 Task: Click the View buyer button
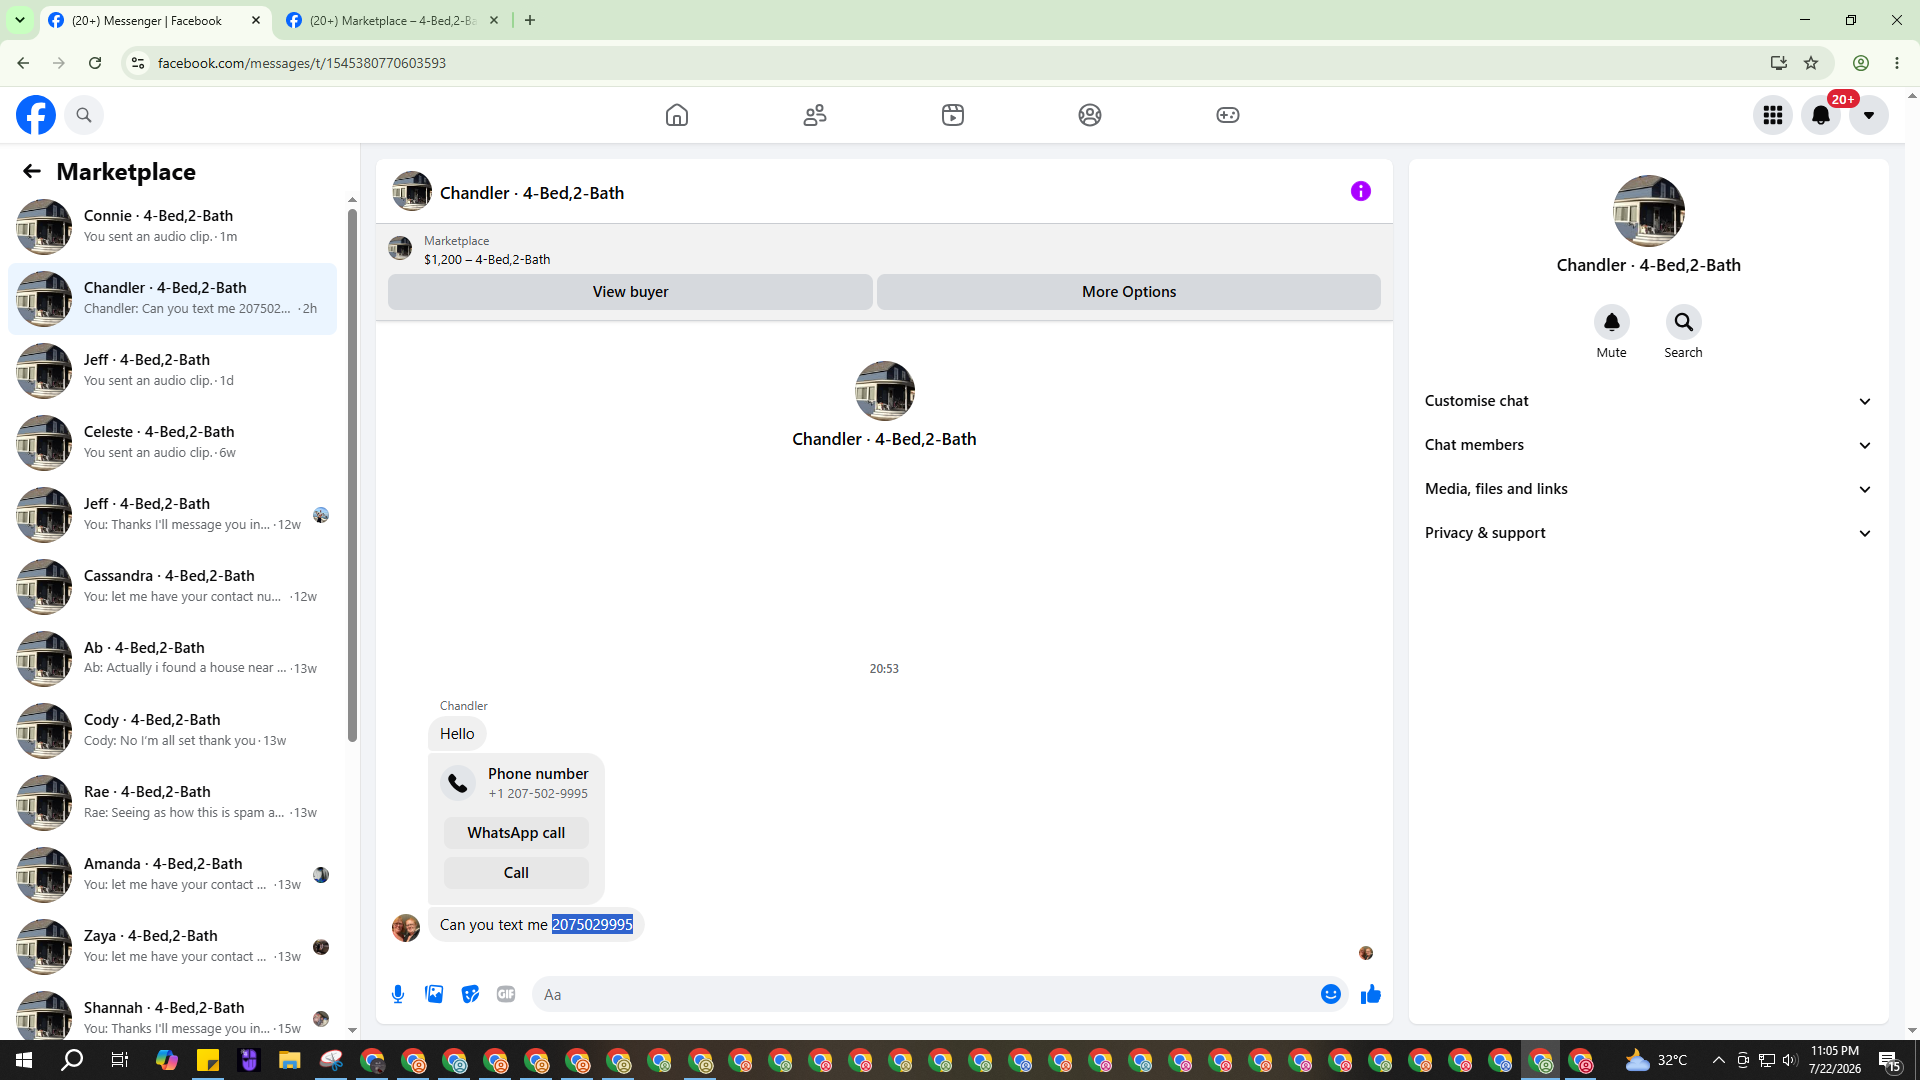630,292
